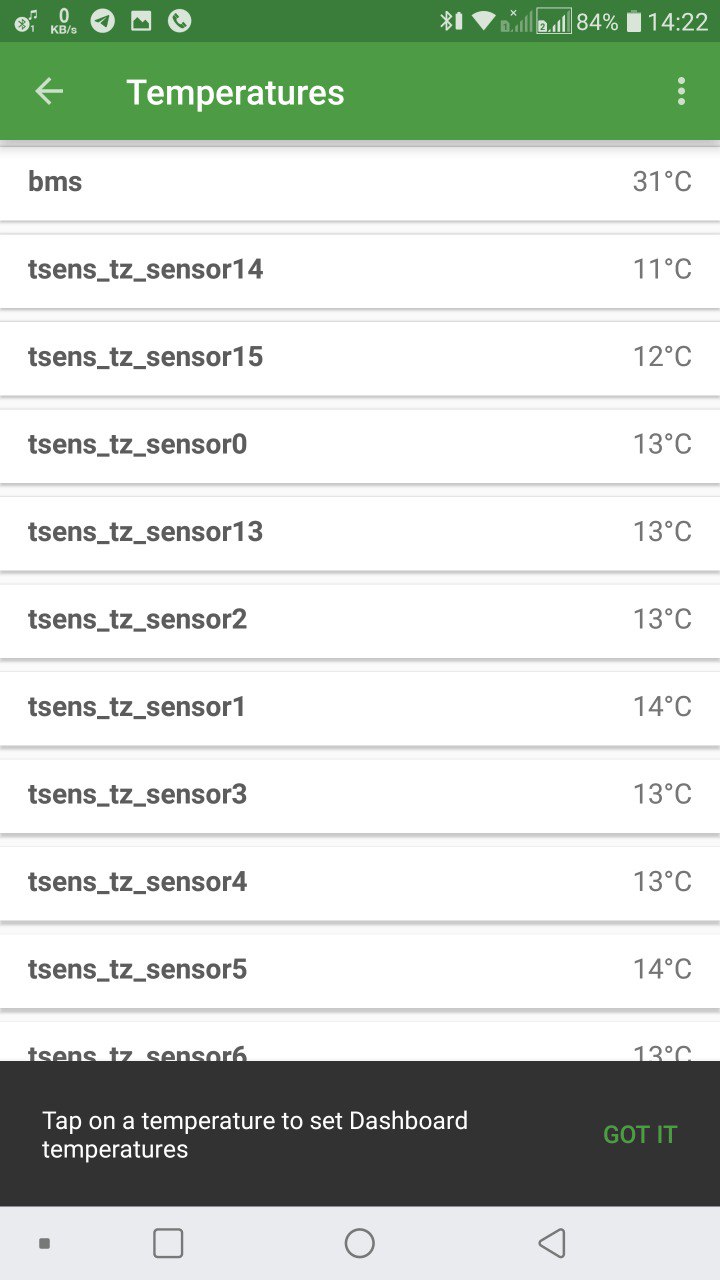The height and width of the screenshot is (1280, 720).
Task: Dismiss the hint with GOT IT
Action: (x=640, y=1134)
